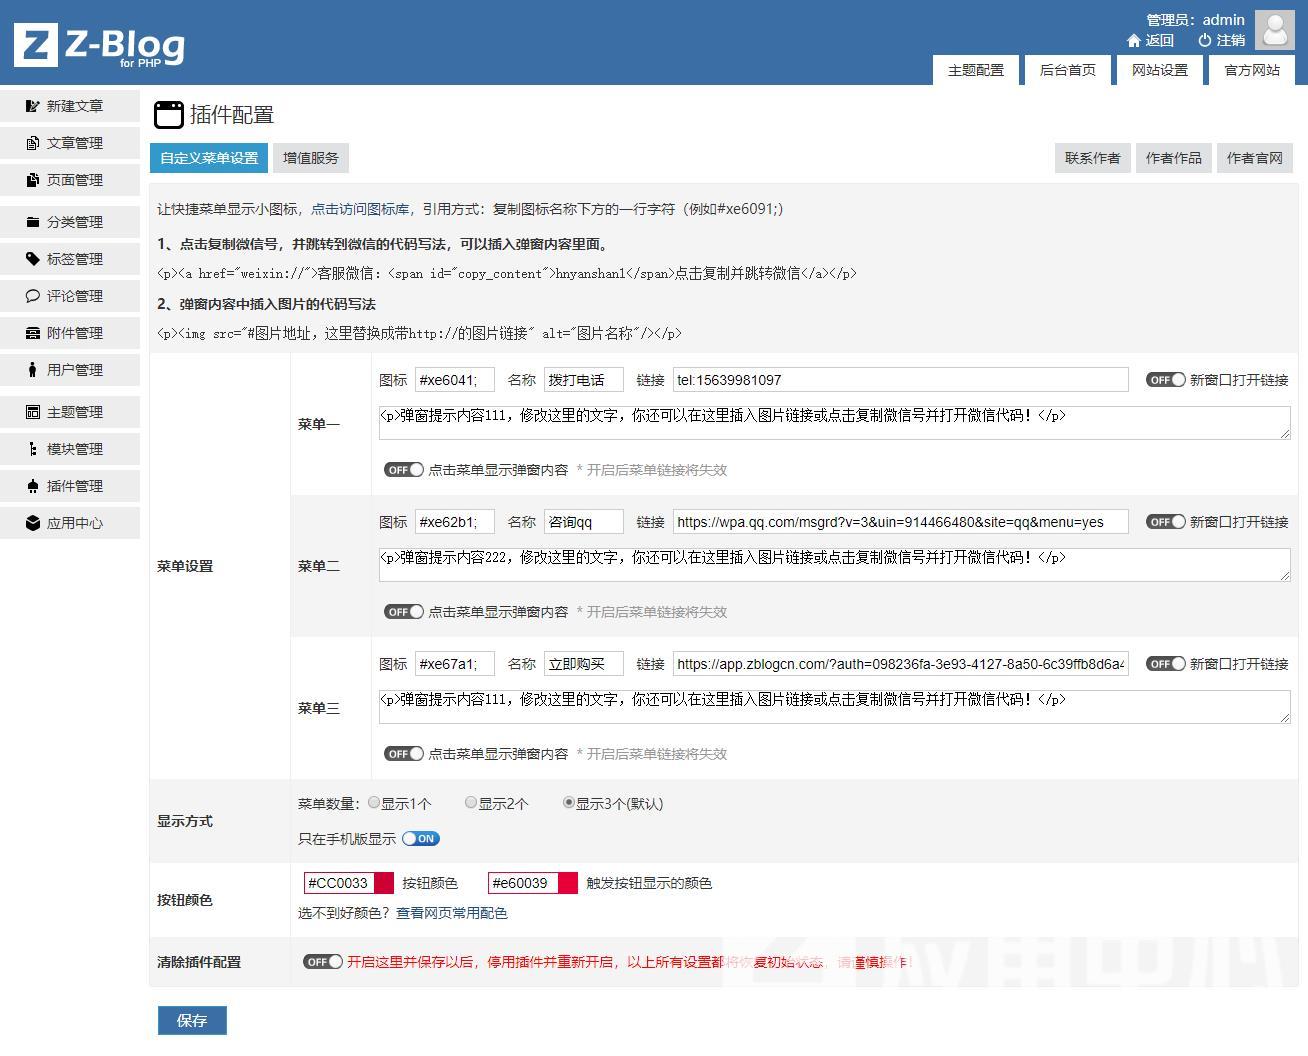Image resolution: width=1308 pixels, height=1056 pixels.
Task: Open the app center cube icon
Action: (x=33, y=523)
